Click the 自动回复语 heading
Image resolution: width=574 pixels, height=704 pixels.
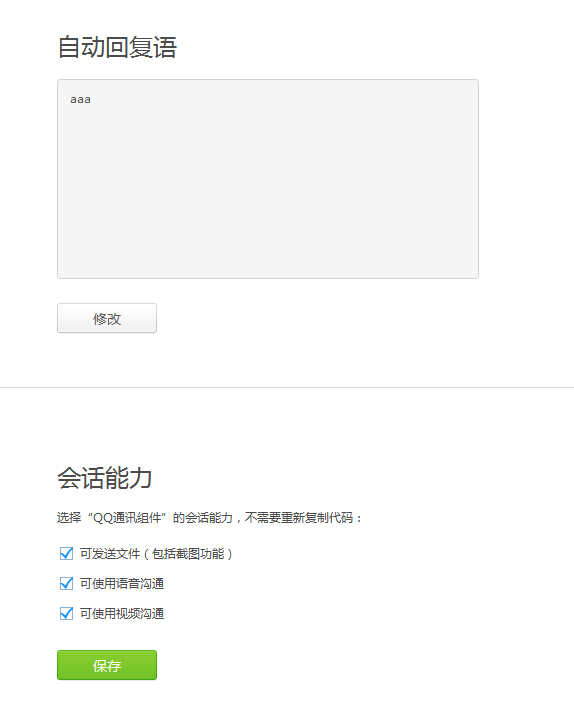point(118,47)
